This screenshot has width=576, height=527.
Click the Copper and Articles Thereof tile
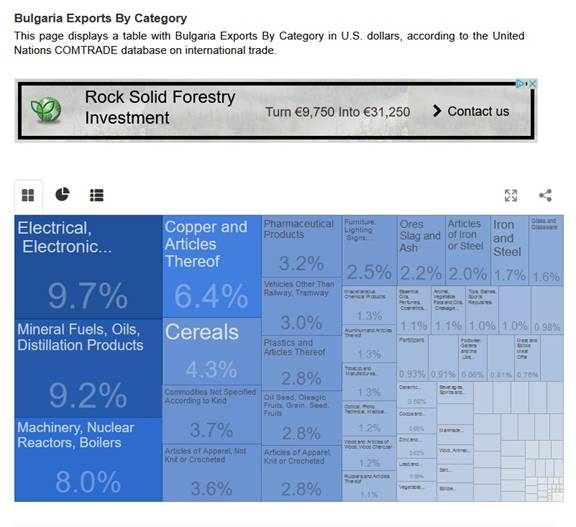coord(212,266)
